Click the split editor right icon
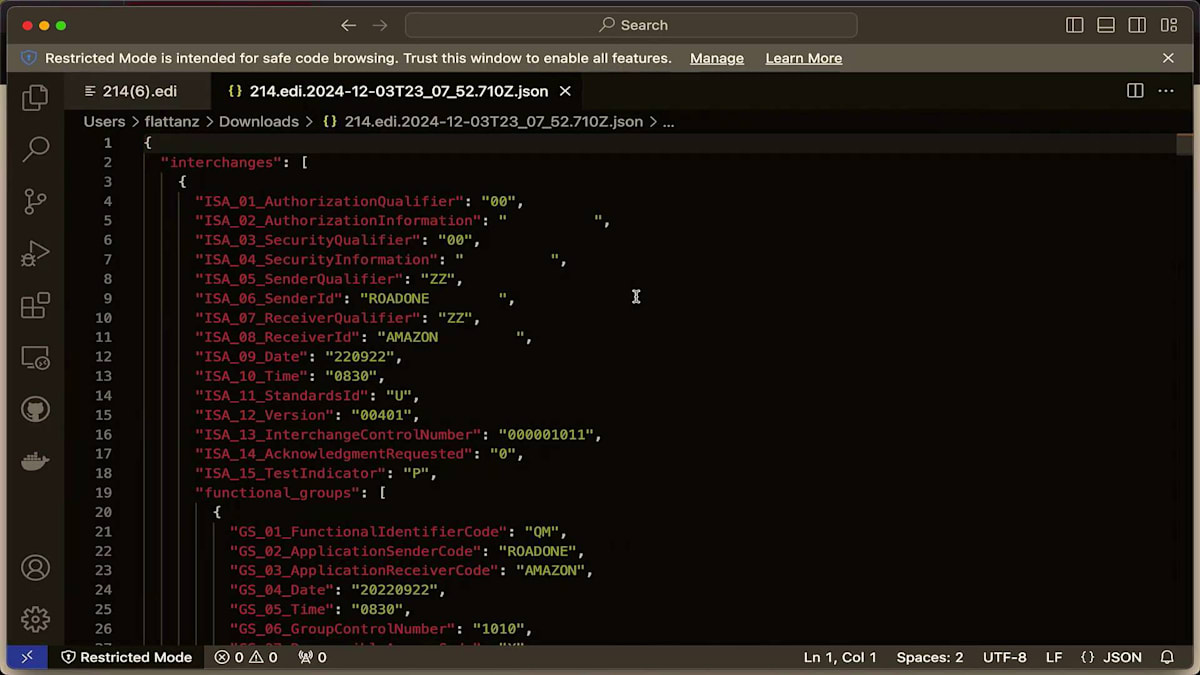The width and height of the screenshot is (1200, 675). (x=1135, y=91)
